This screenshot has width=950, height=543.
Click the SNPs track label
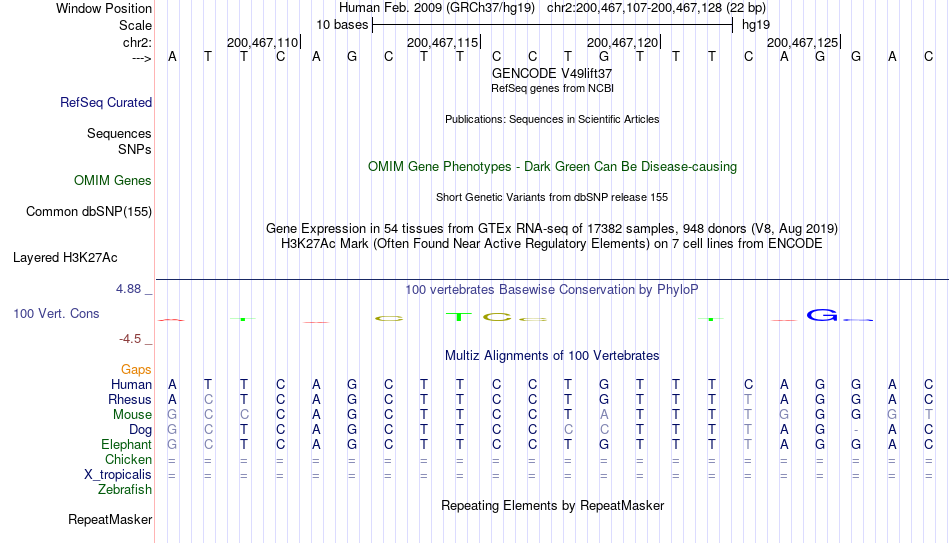tap(135, 149)
